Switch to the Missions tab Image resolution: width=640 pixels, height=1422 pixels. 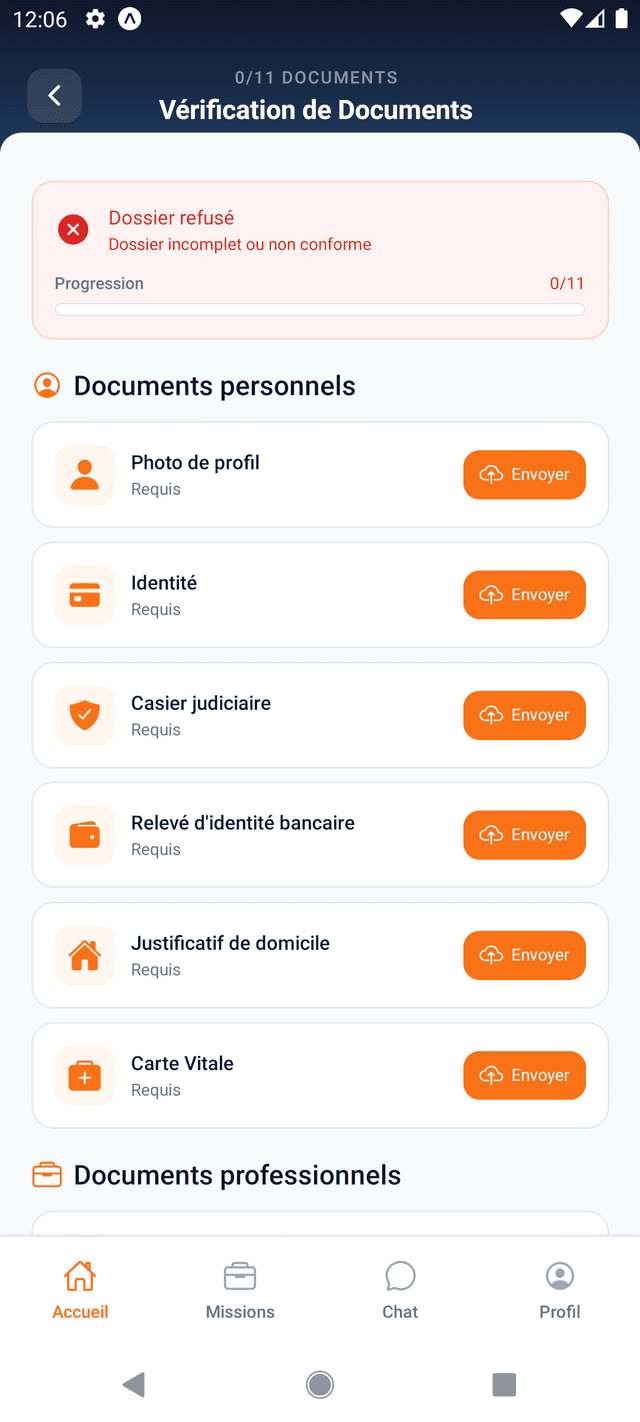(240, 1288)
